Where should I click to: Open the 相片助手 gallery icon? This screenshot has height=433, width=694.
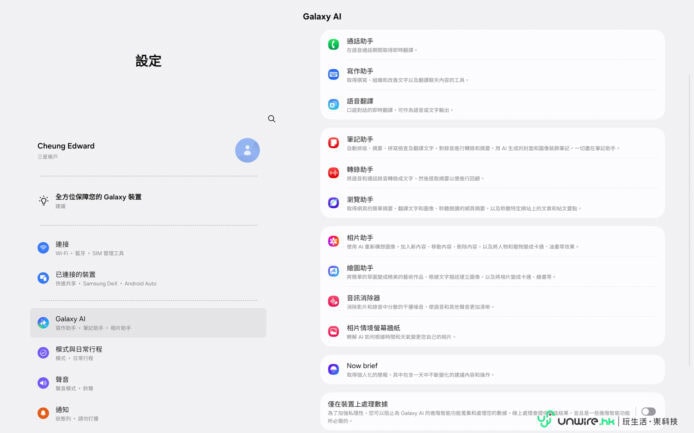point(333,241)
